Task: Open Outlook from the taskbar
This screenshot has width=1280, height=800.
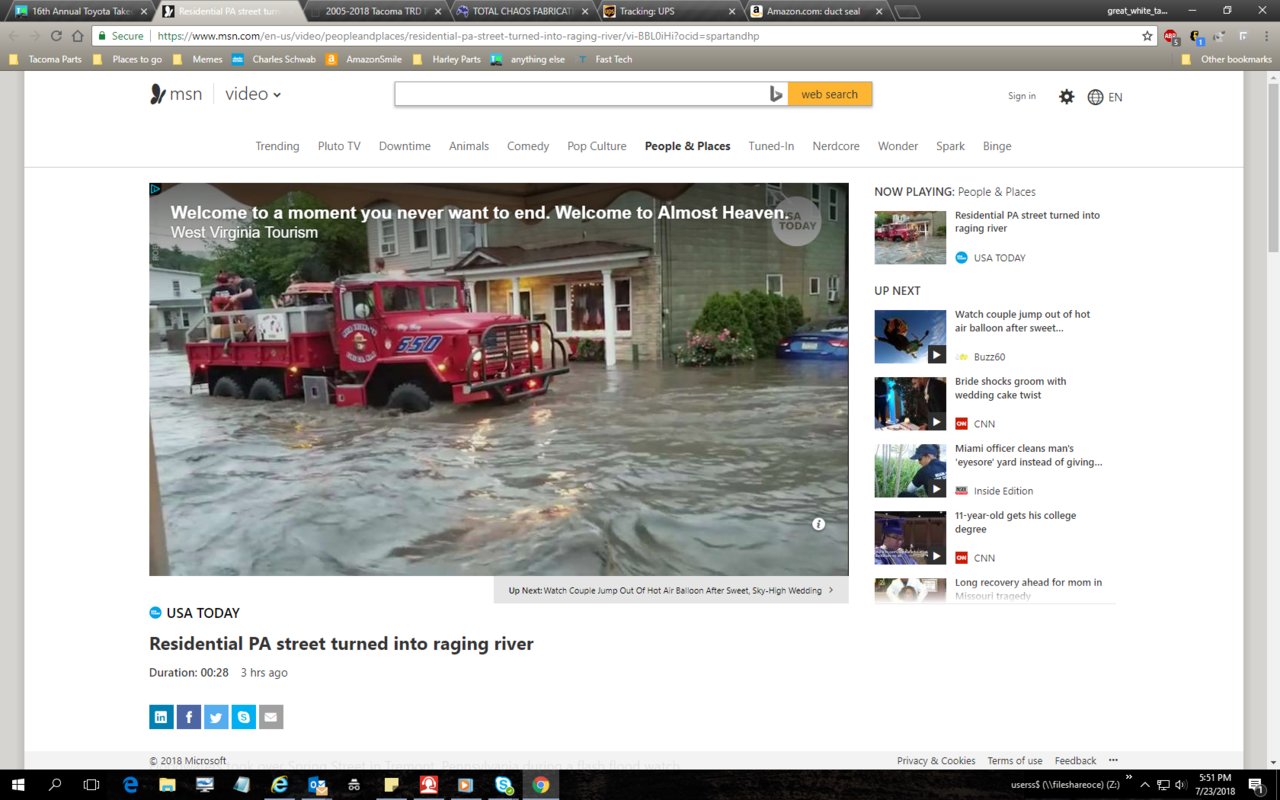Action: [318, 785]
